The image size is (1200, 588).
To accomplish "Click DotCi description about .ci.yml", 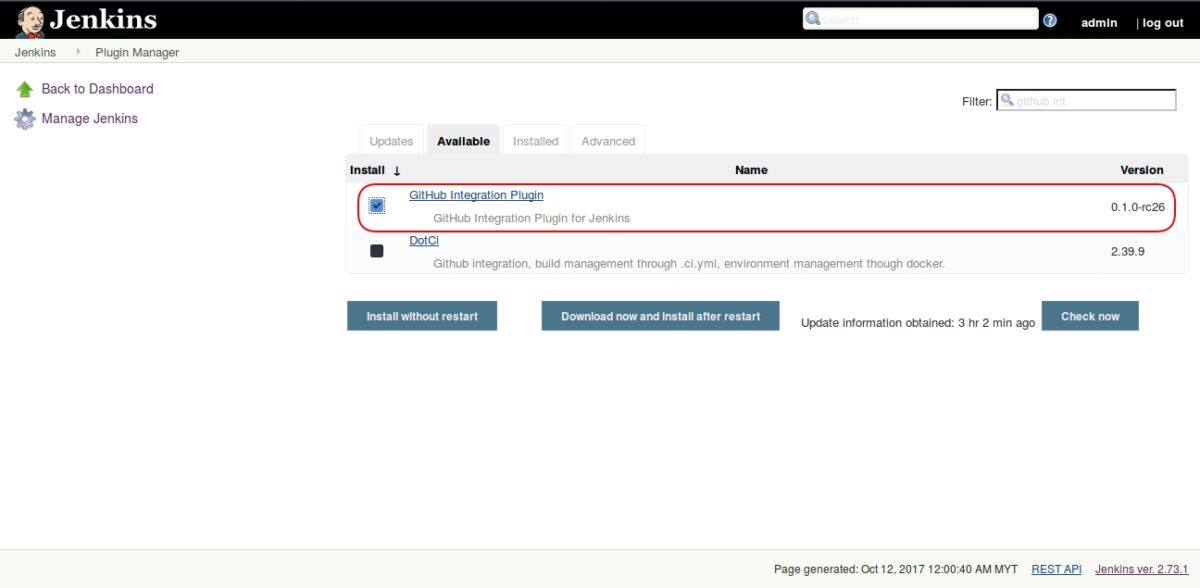I will tap(689, 264).
